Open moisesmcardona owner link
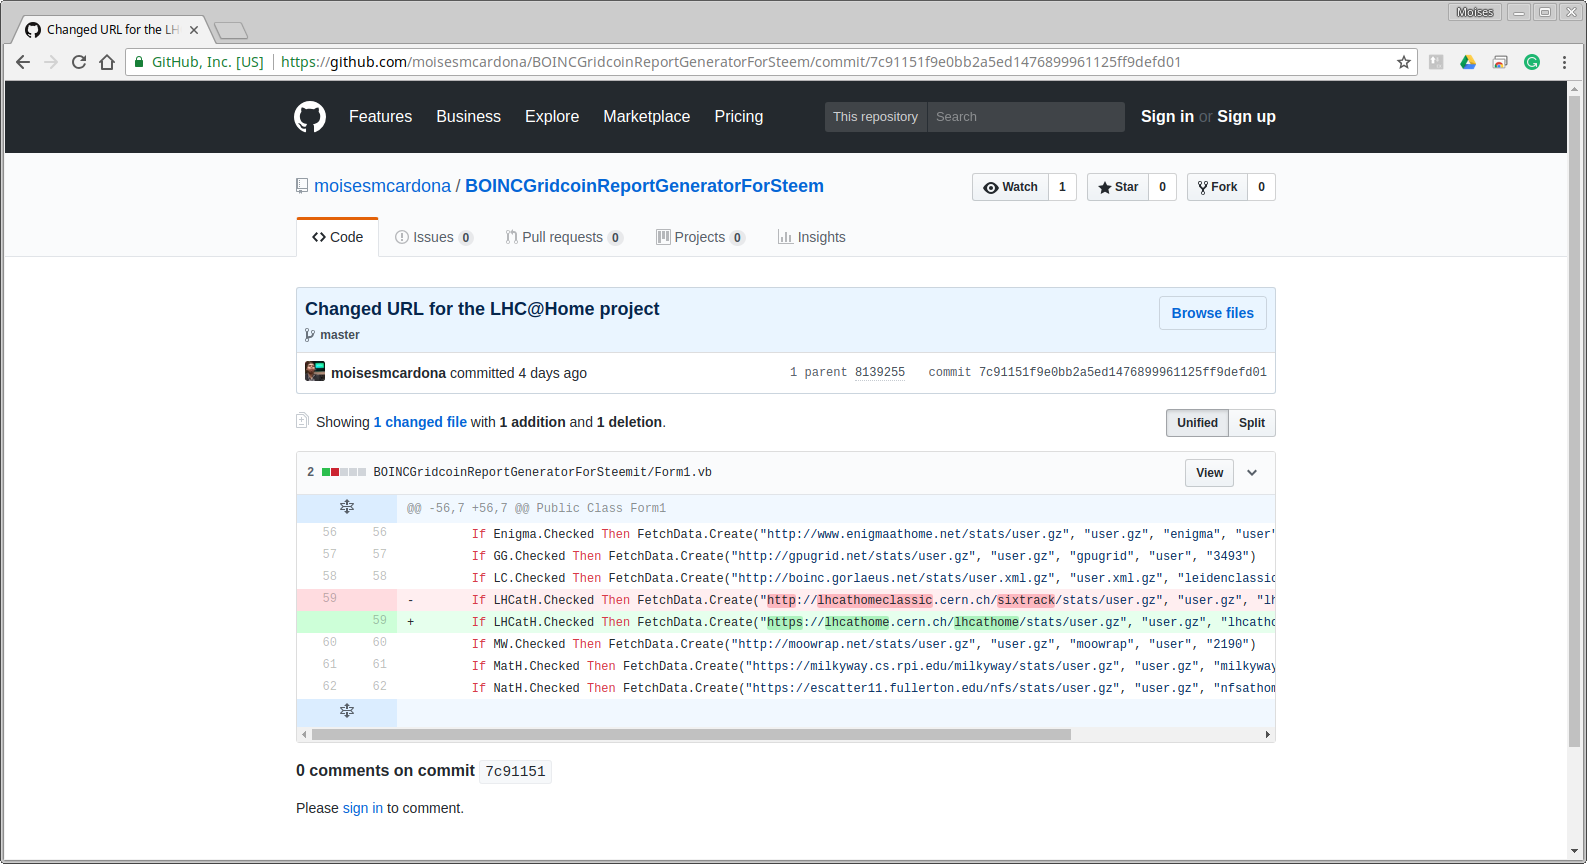The height and width of the screenshot is (864, 1587). pyautogui.click(x=382, y=186)
